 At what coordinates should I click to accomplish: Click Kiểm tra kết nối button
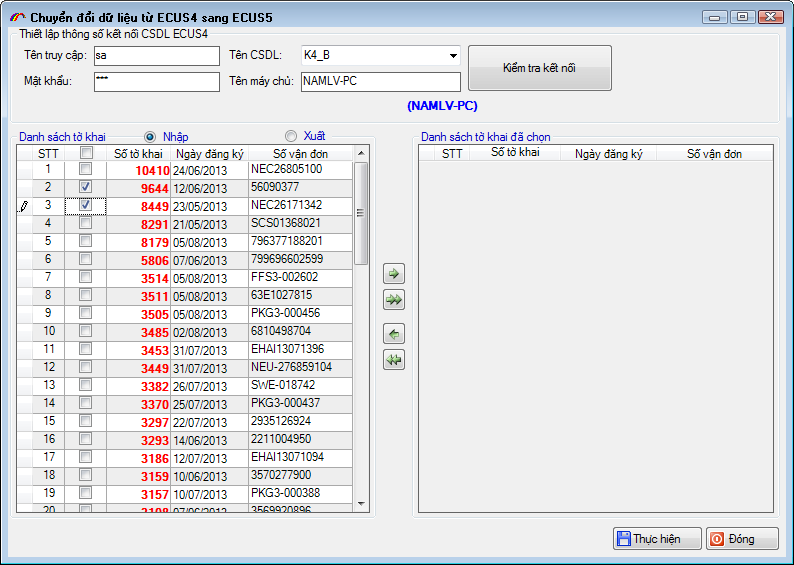pyautogui.click(x=539, y=68)
